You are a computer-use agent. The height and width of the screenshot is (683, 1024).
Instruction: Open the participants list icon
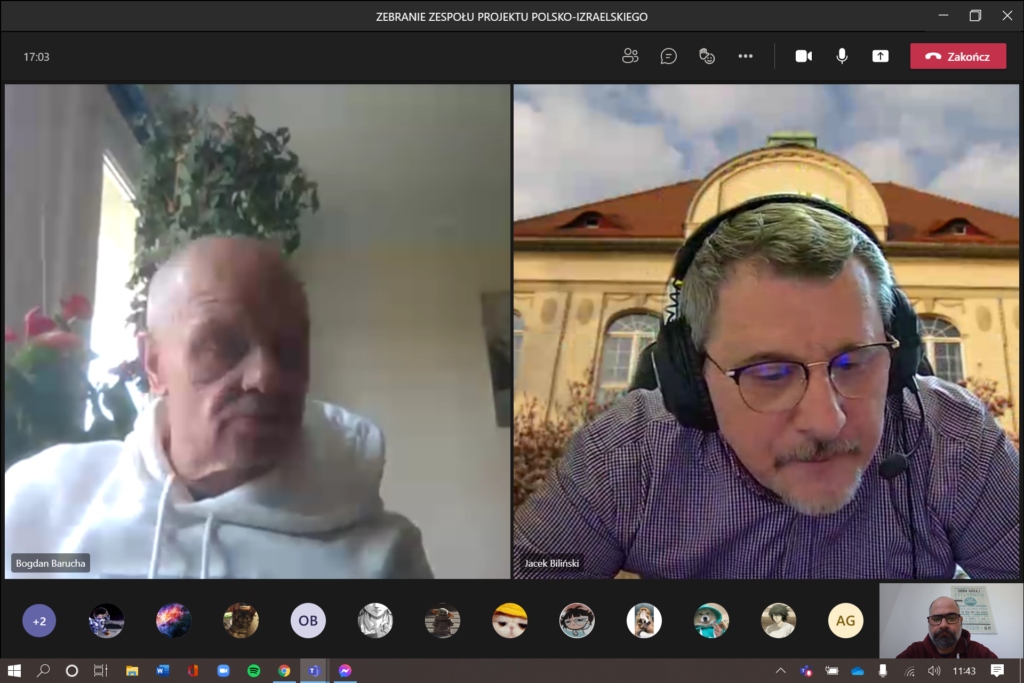pos(630,56)
